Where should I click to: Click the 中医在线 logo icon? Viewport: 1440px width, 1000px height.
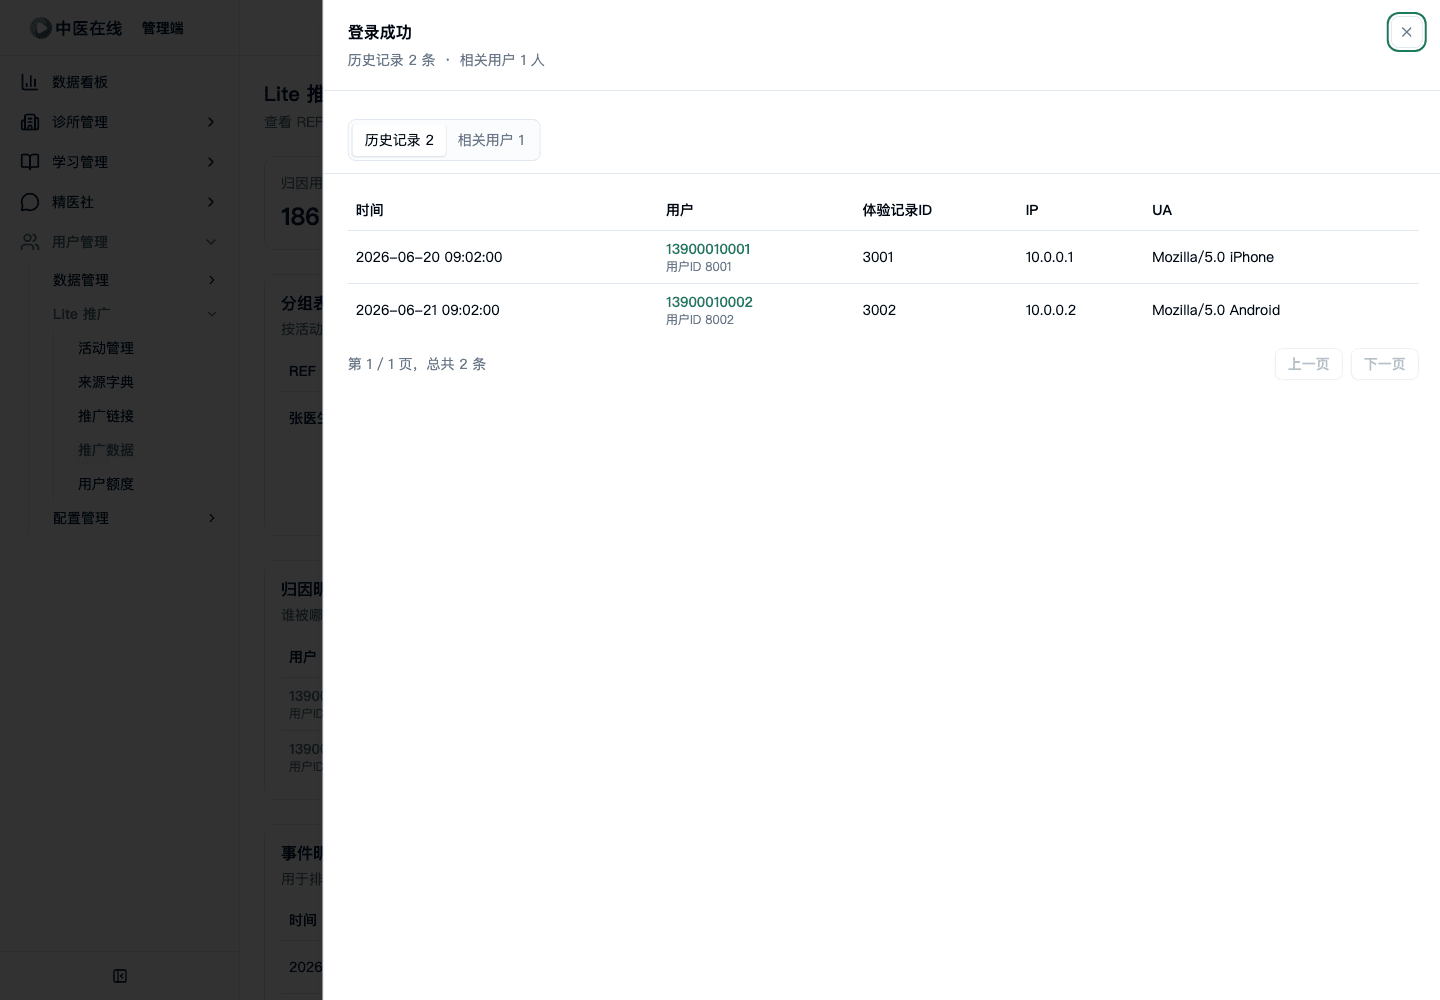click(41, 28)
